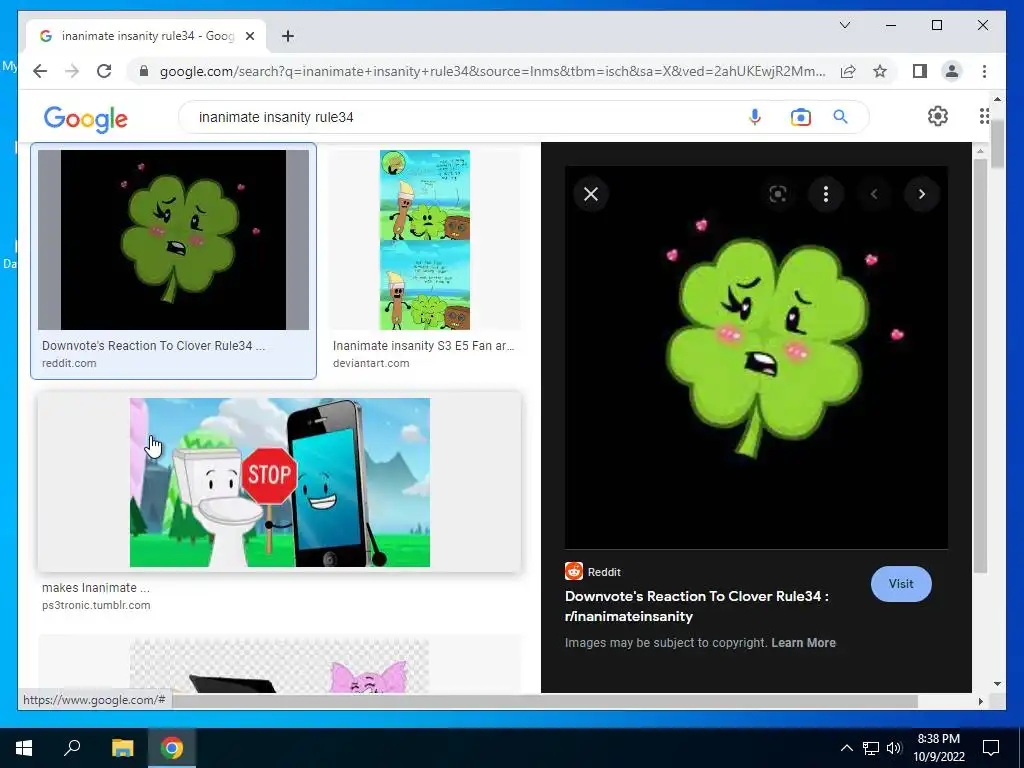Expand the tab search dropdown arrow
Screen dimensions: 1024x768
coord(844,25)
